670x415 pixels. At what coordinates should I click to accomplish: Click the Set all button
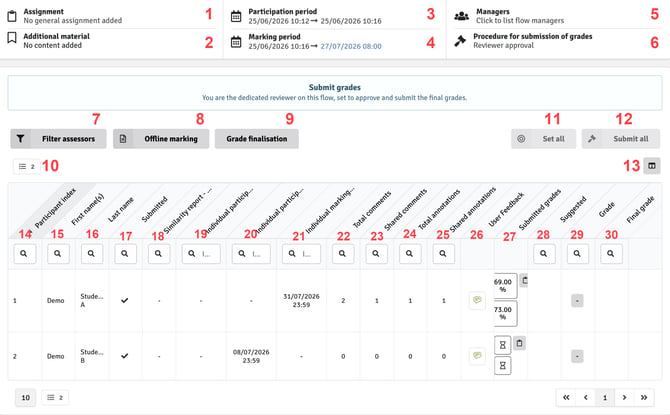[x=544, y=139]
